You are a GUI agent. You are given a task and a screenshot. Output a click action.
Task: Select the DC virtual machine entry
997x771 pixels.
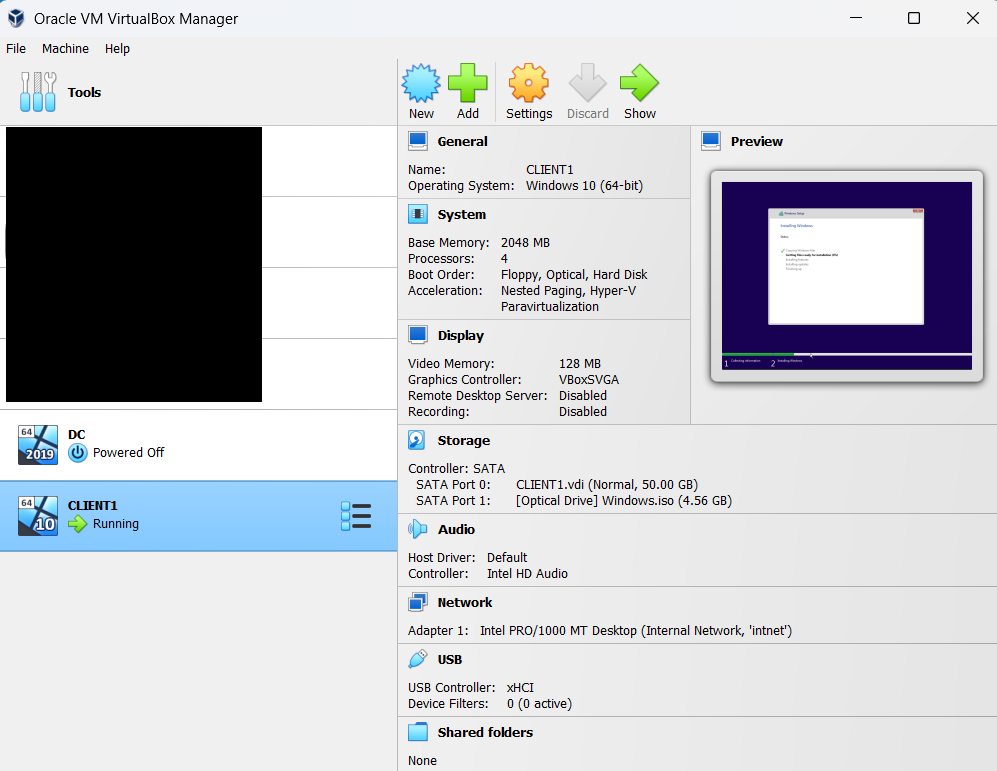[198, 445]
